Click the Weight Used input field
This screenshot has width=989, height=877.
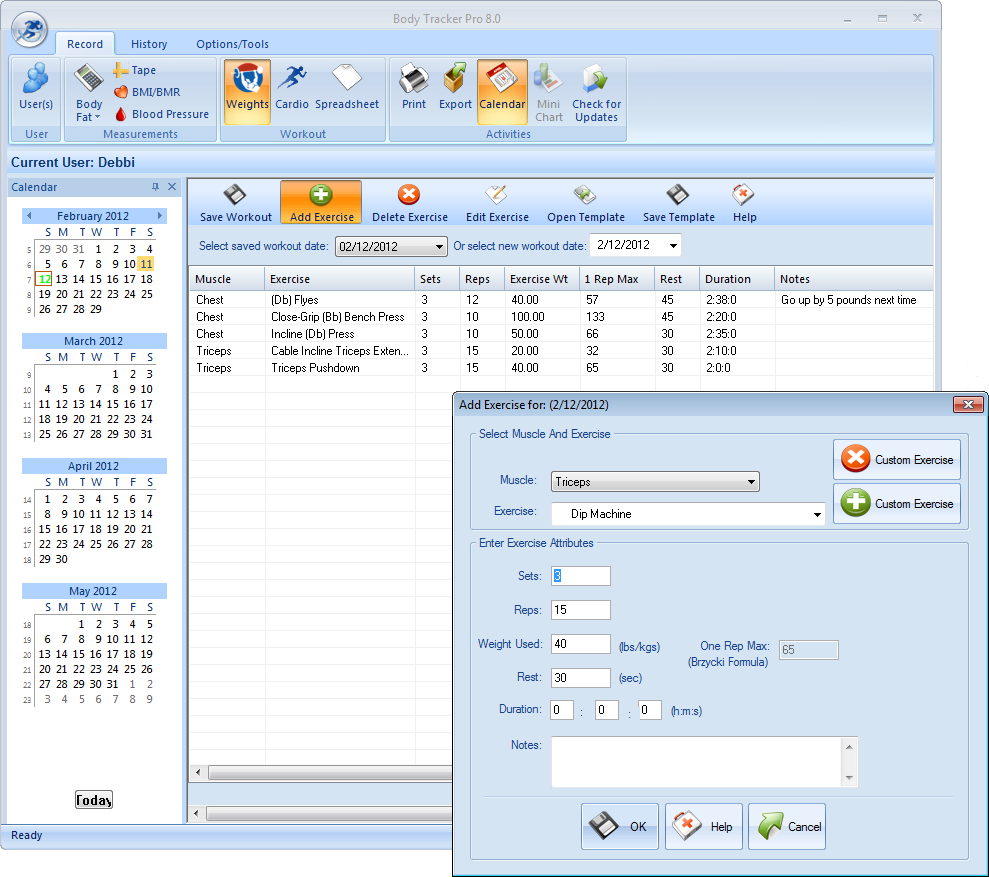(x=580, y=644)
